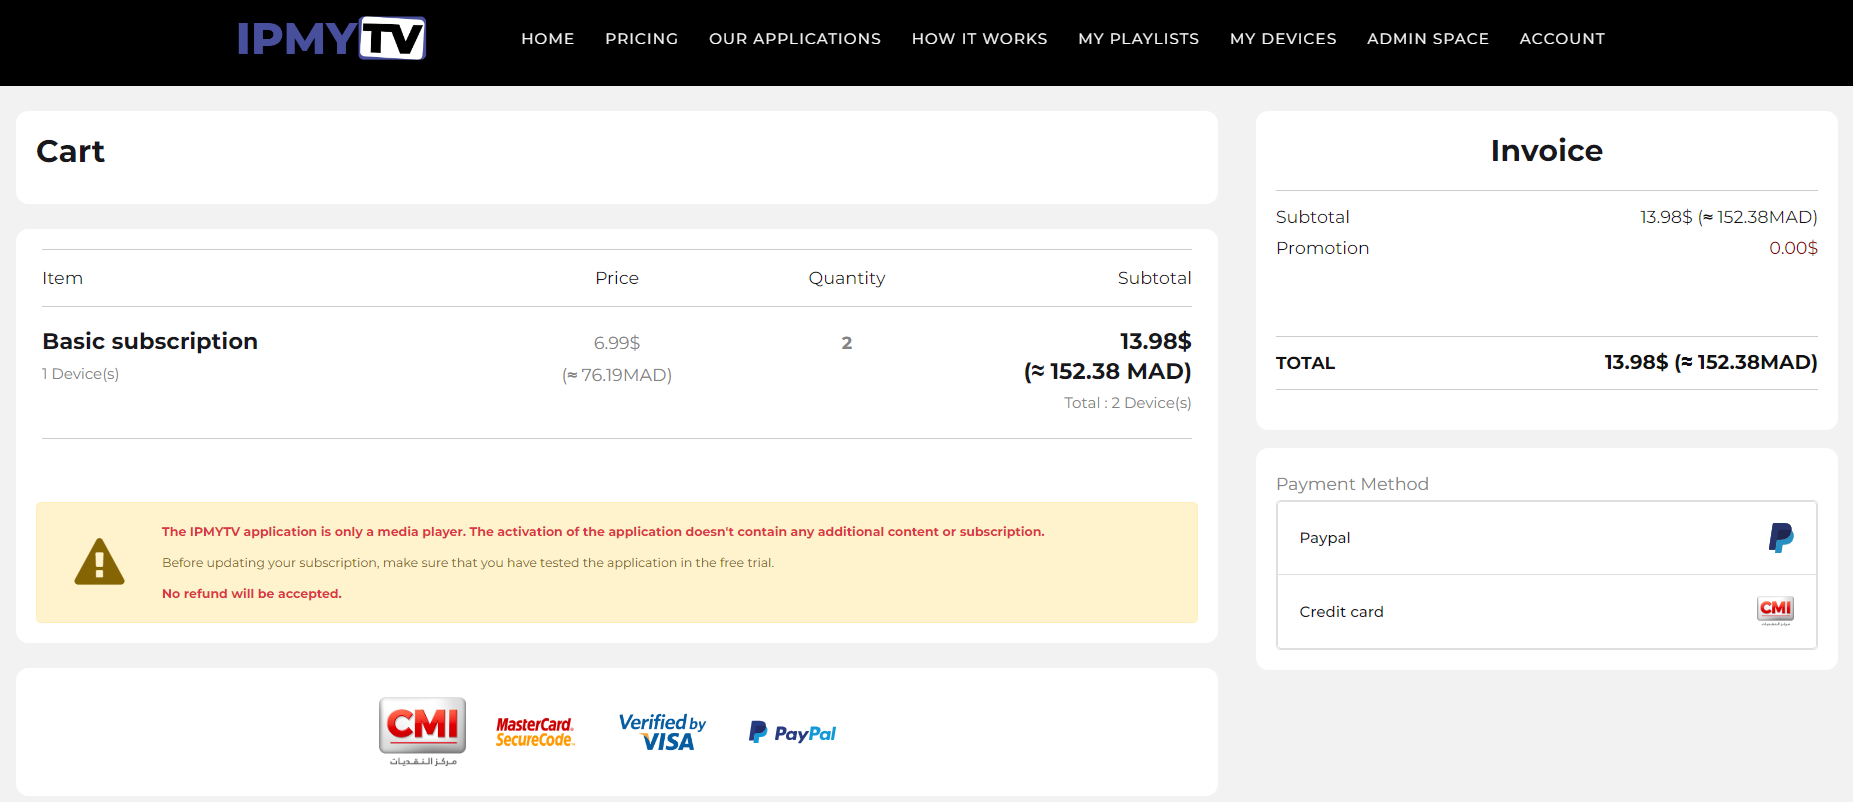Click the warning triangle icon
This screenshot has width=1853, height=802.
click(x=100, y=562)
